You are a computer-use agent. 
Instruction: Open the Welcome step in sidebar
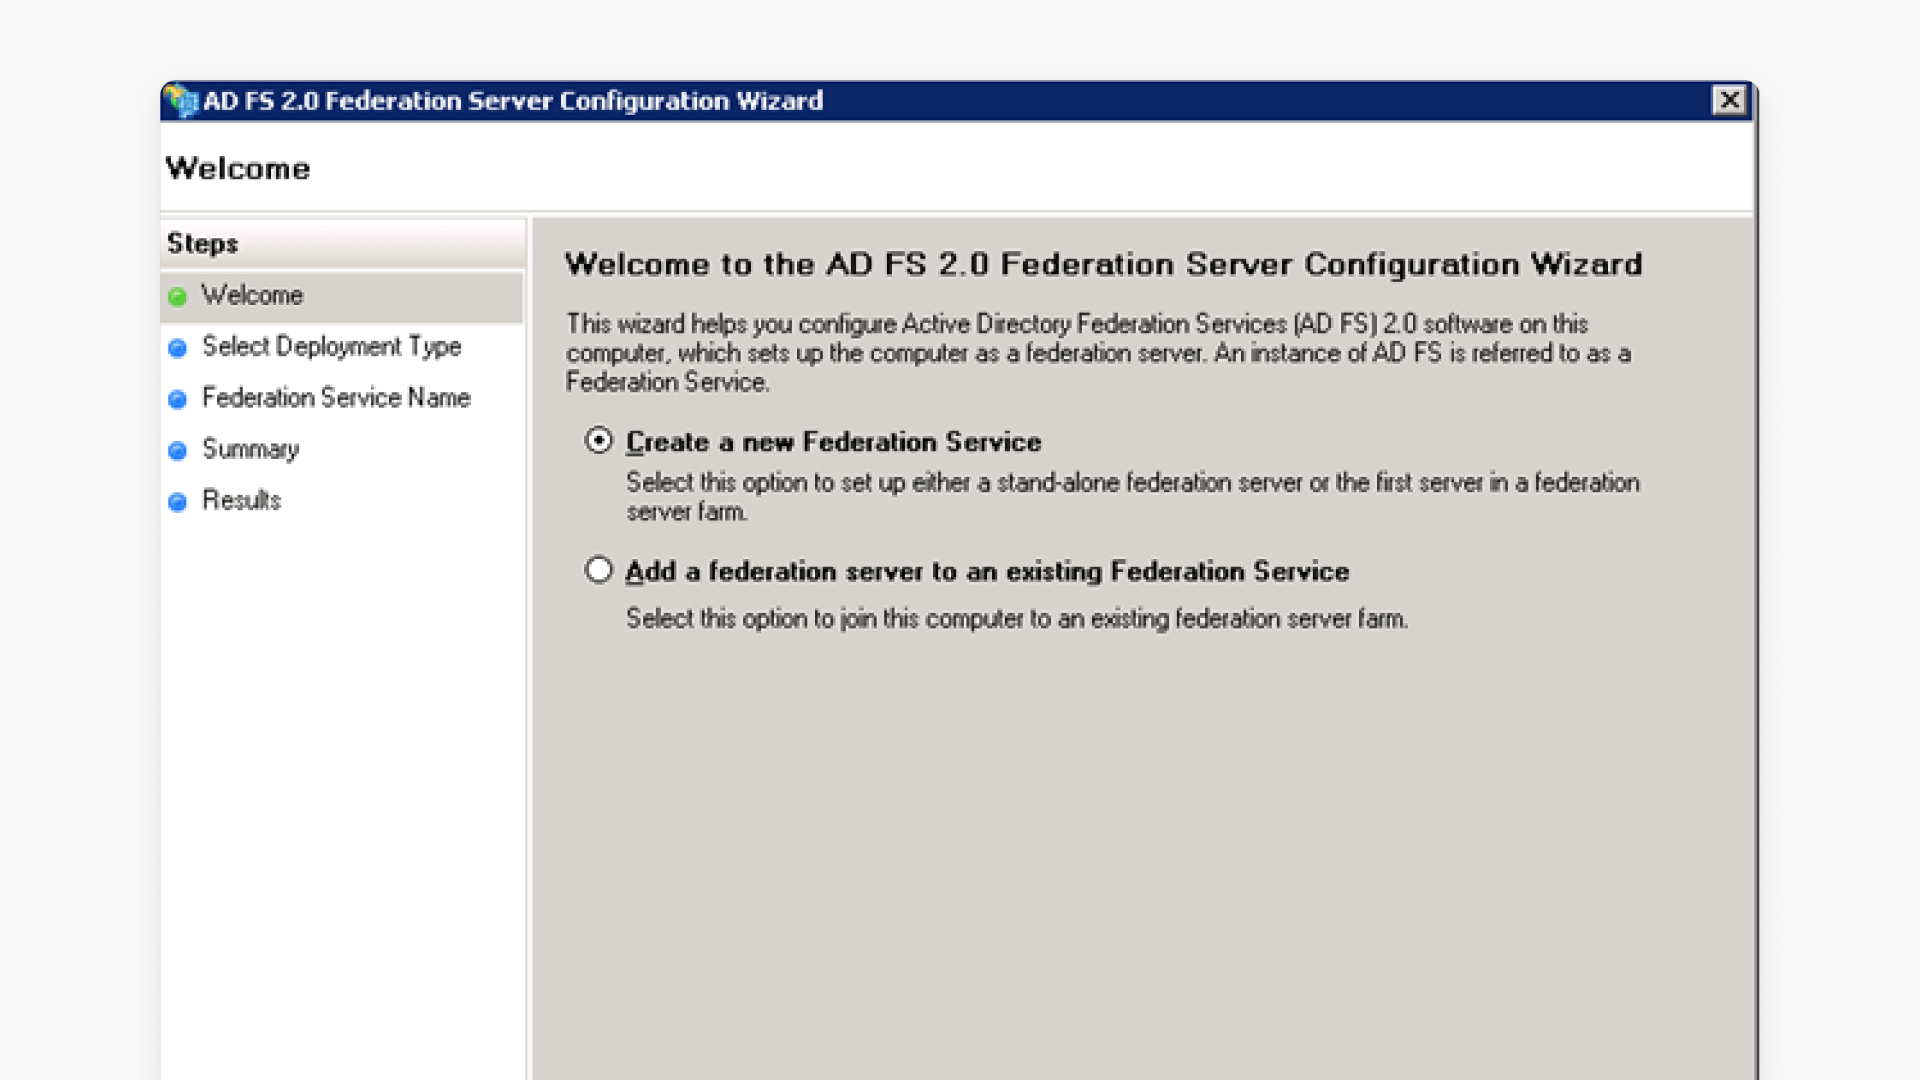(x=342, y=296)
